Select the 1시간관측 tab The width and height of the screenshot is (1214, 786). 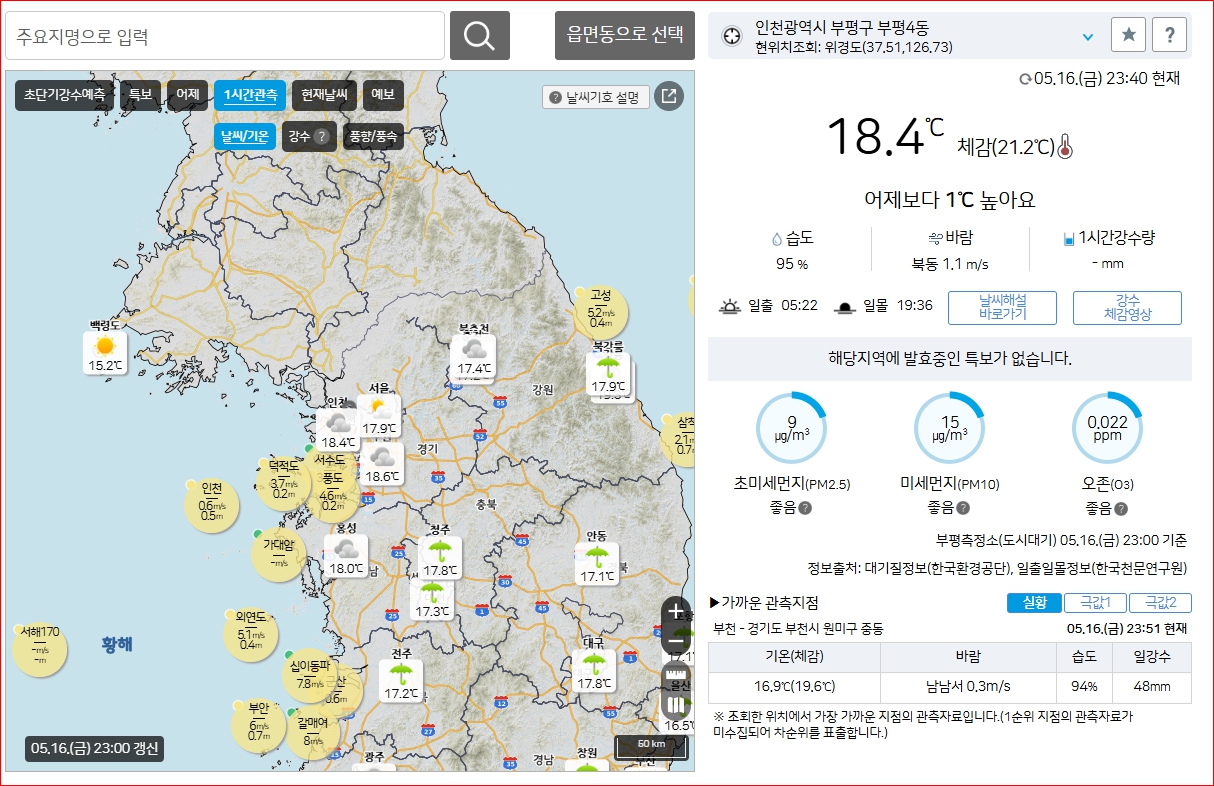point(250,95)
